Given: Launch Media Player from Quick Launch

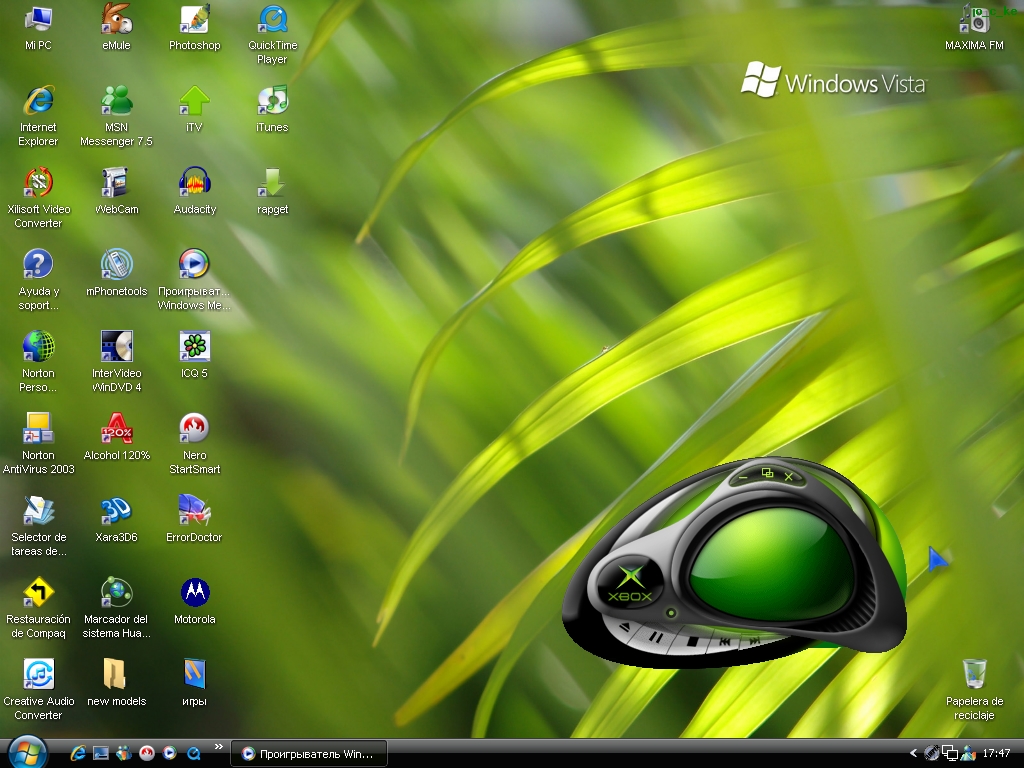Looking at the screenshot, I should (x=170, y=754).
